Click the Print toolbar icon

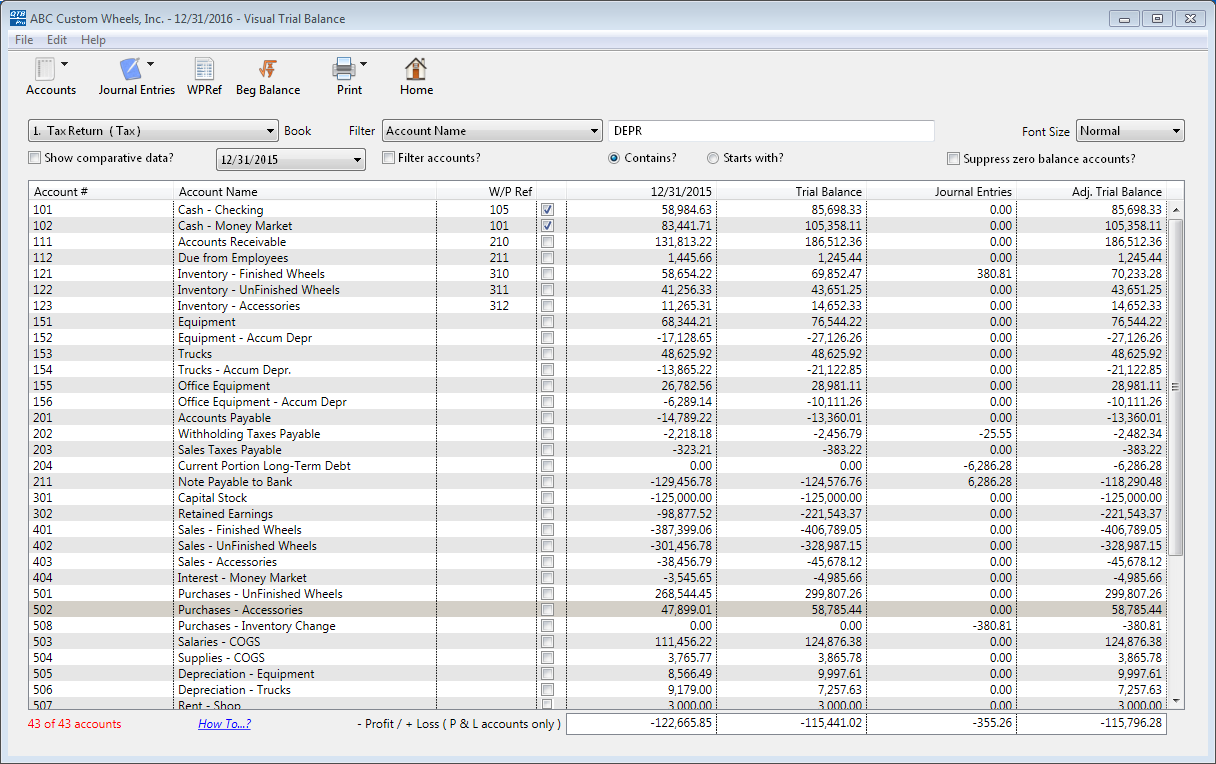click(x=344, y=69)
